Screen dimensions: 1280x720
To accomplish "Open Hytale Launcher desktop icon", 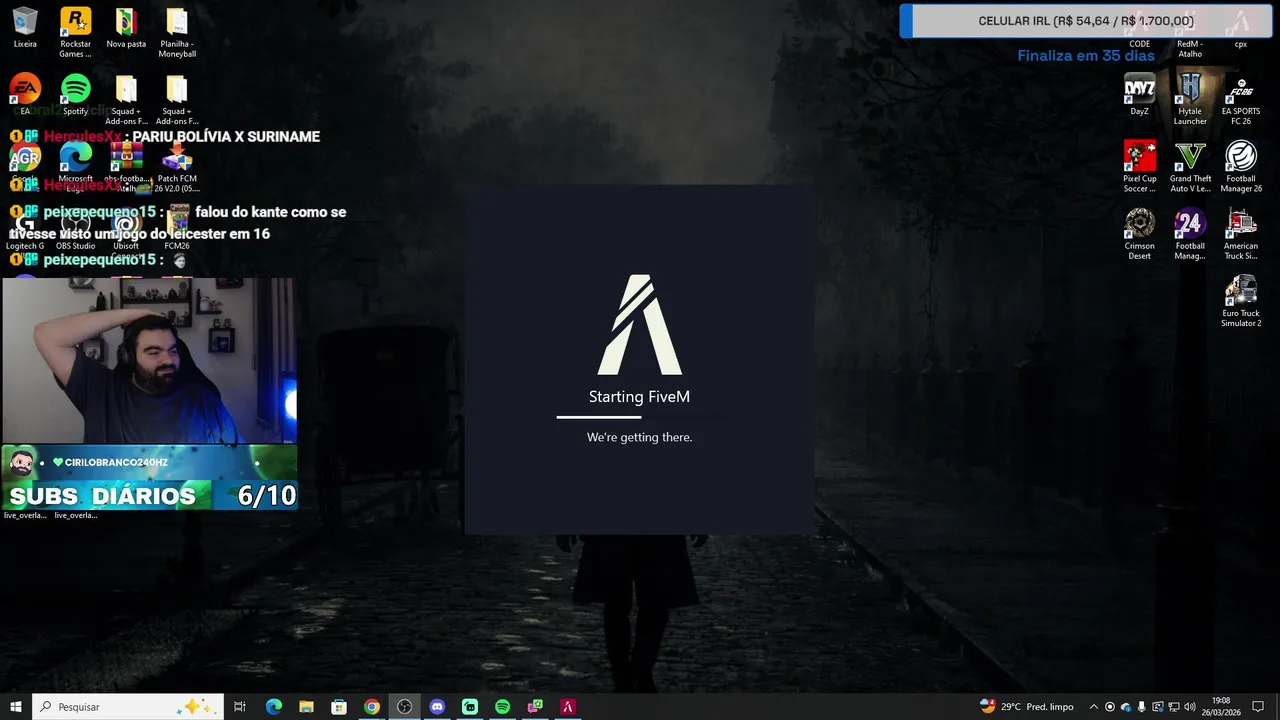I will point(1190,99).
